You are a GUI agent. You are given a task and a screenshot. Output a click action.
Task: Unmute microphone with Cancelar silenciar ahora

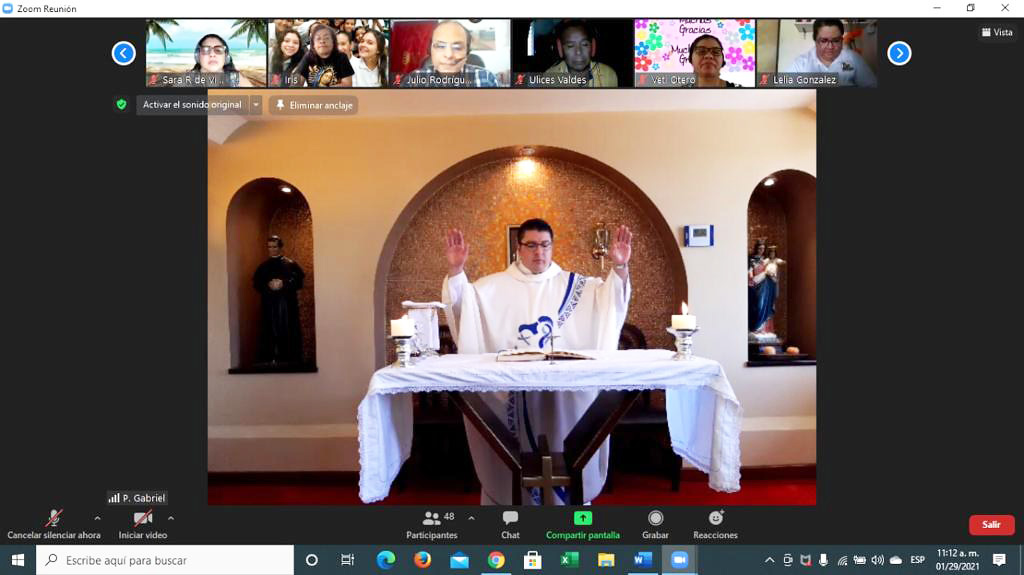(54, 524)
